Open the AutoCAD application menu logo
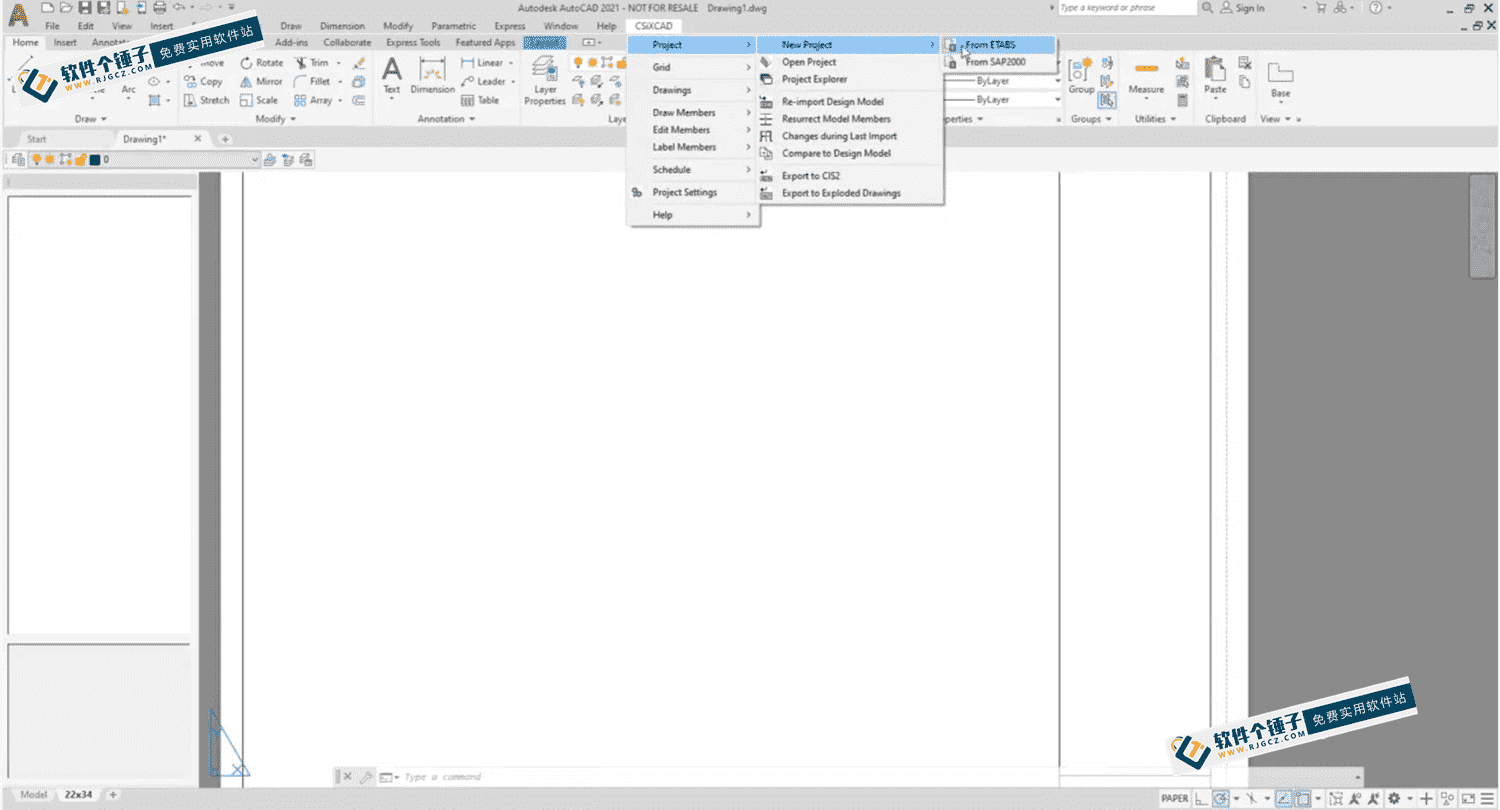This screenshot has width=1500, height=810. pyautogui.click(x=18, y=14)
